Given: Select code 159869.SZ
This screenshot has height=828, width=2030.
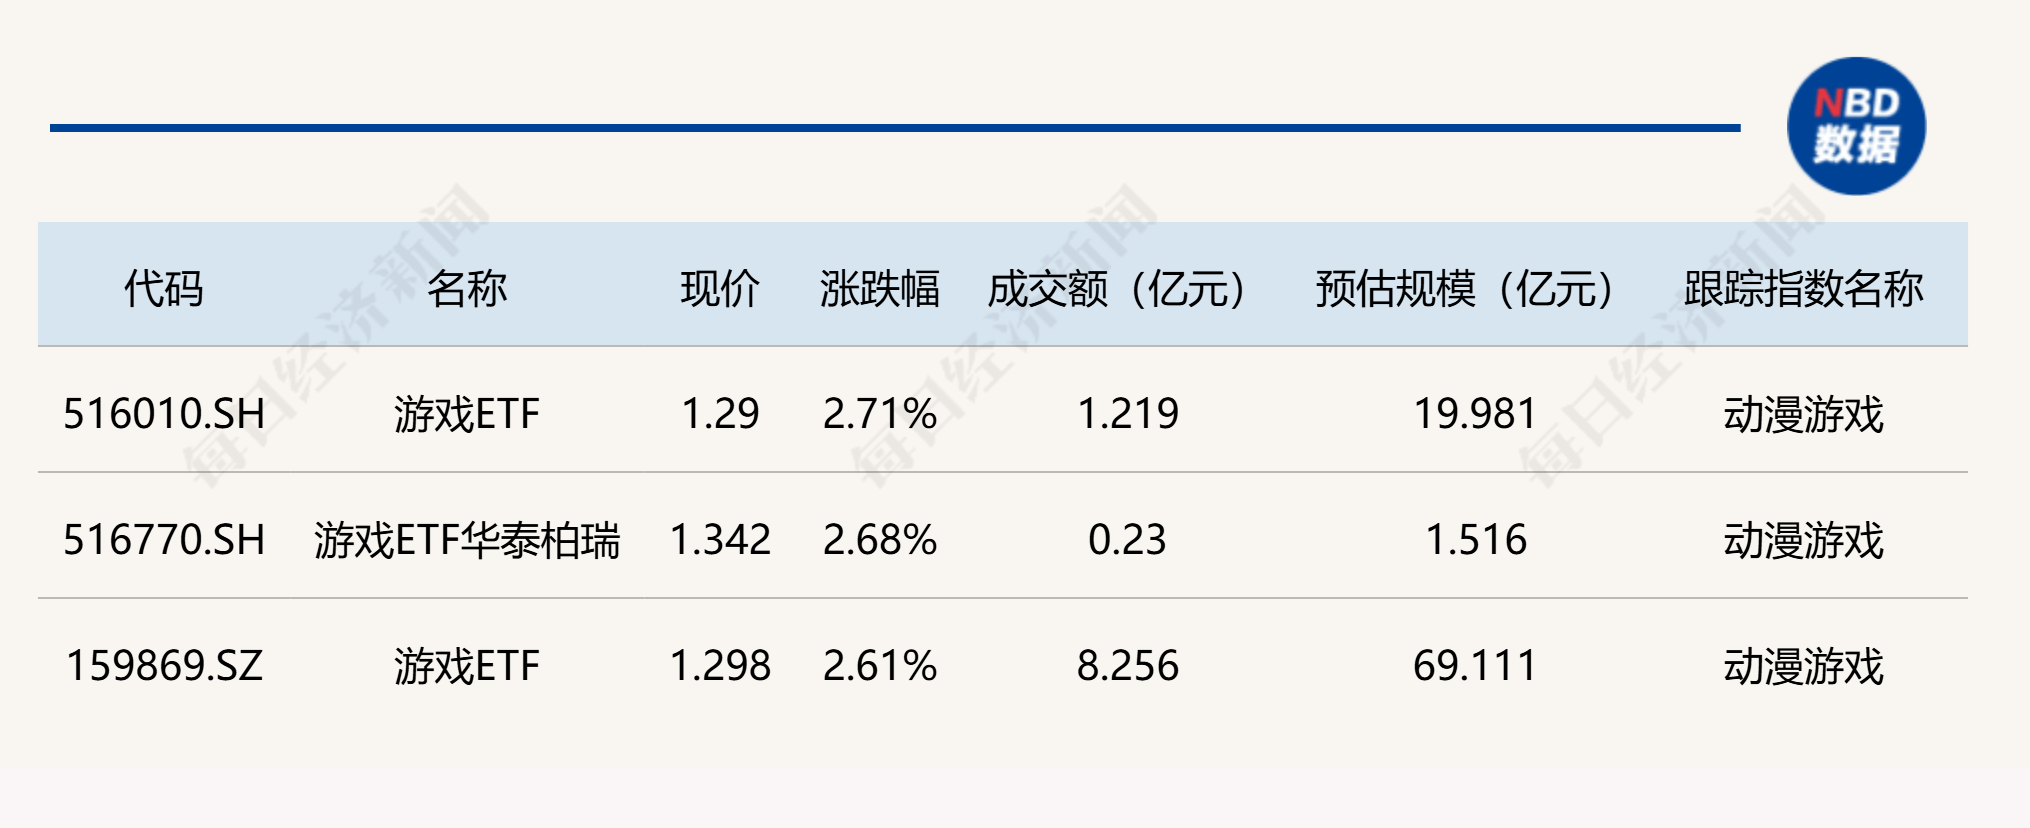Looking at the screenshot, I should pyautogui.click(x=164, y=666).
